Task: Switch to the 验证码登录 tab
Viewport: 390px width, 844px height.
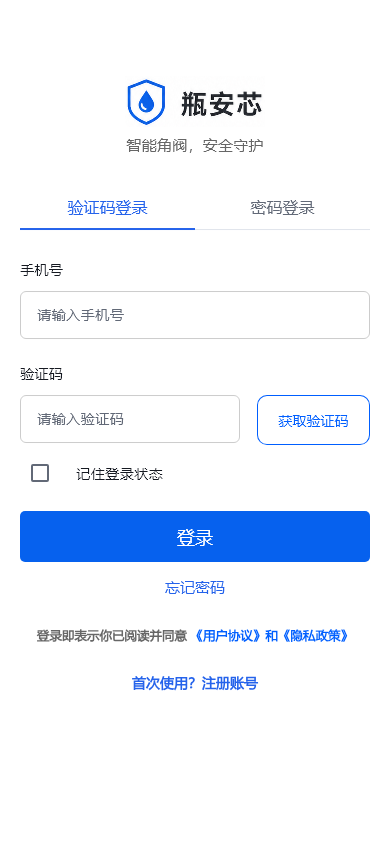Action: pyautogui.click(x=108, y=208)
